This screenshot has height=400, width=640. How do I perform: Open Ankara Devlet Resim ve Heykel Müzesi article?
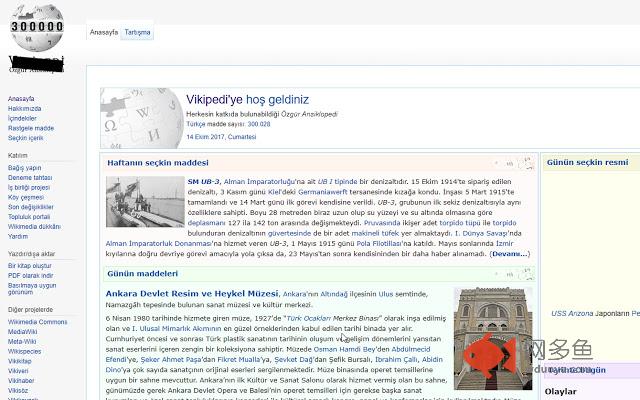click(x=192, y=294)
